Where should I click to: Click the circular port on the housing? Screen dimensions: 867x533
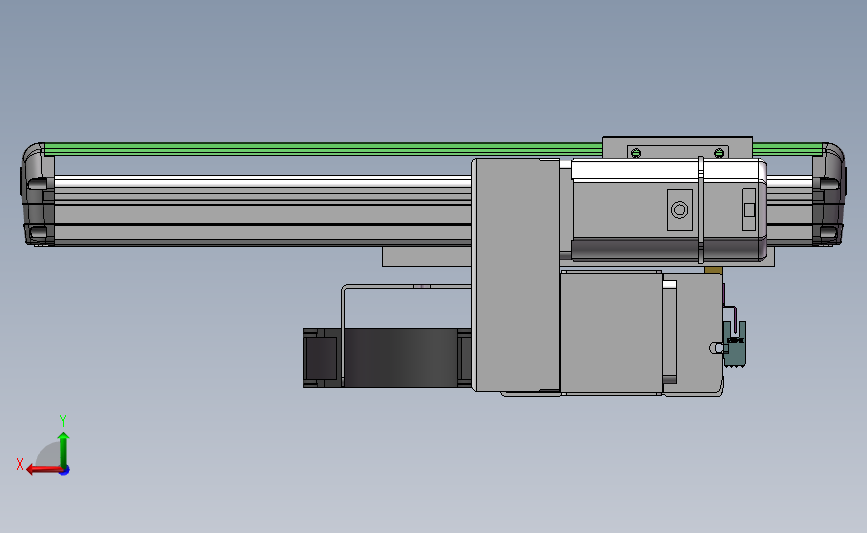coord(680,210)
